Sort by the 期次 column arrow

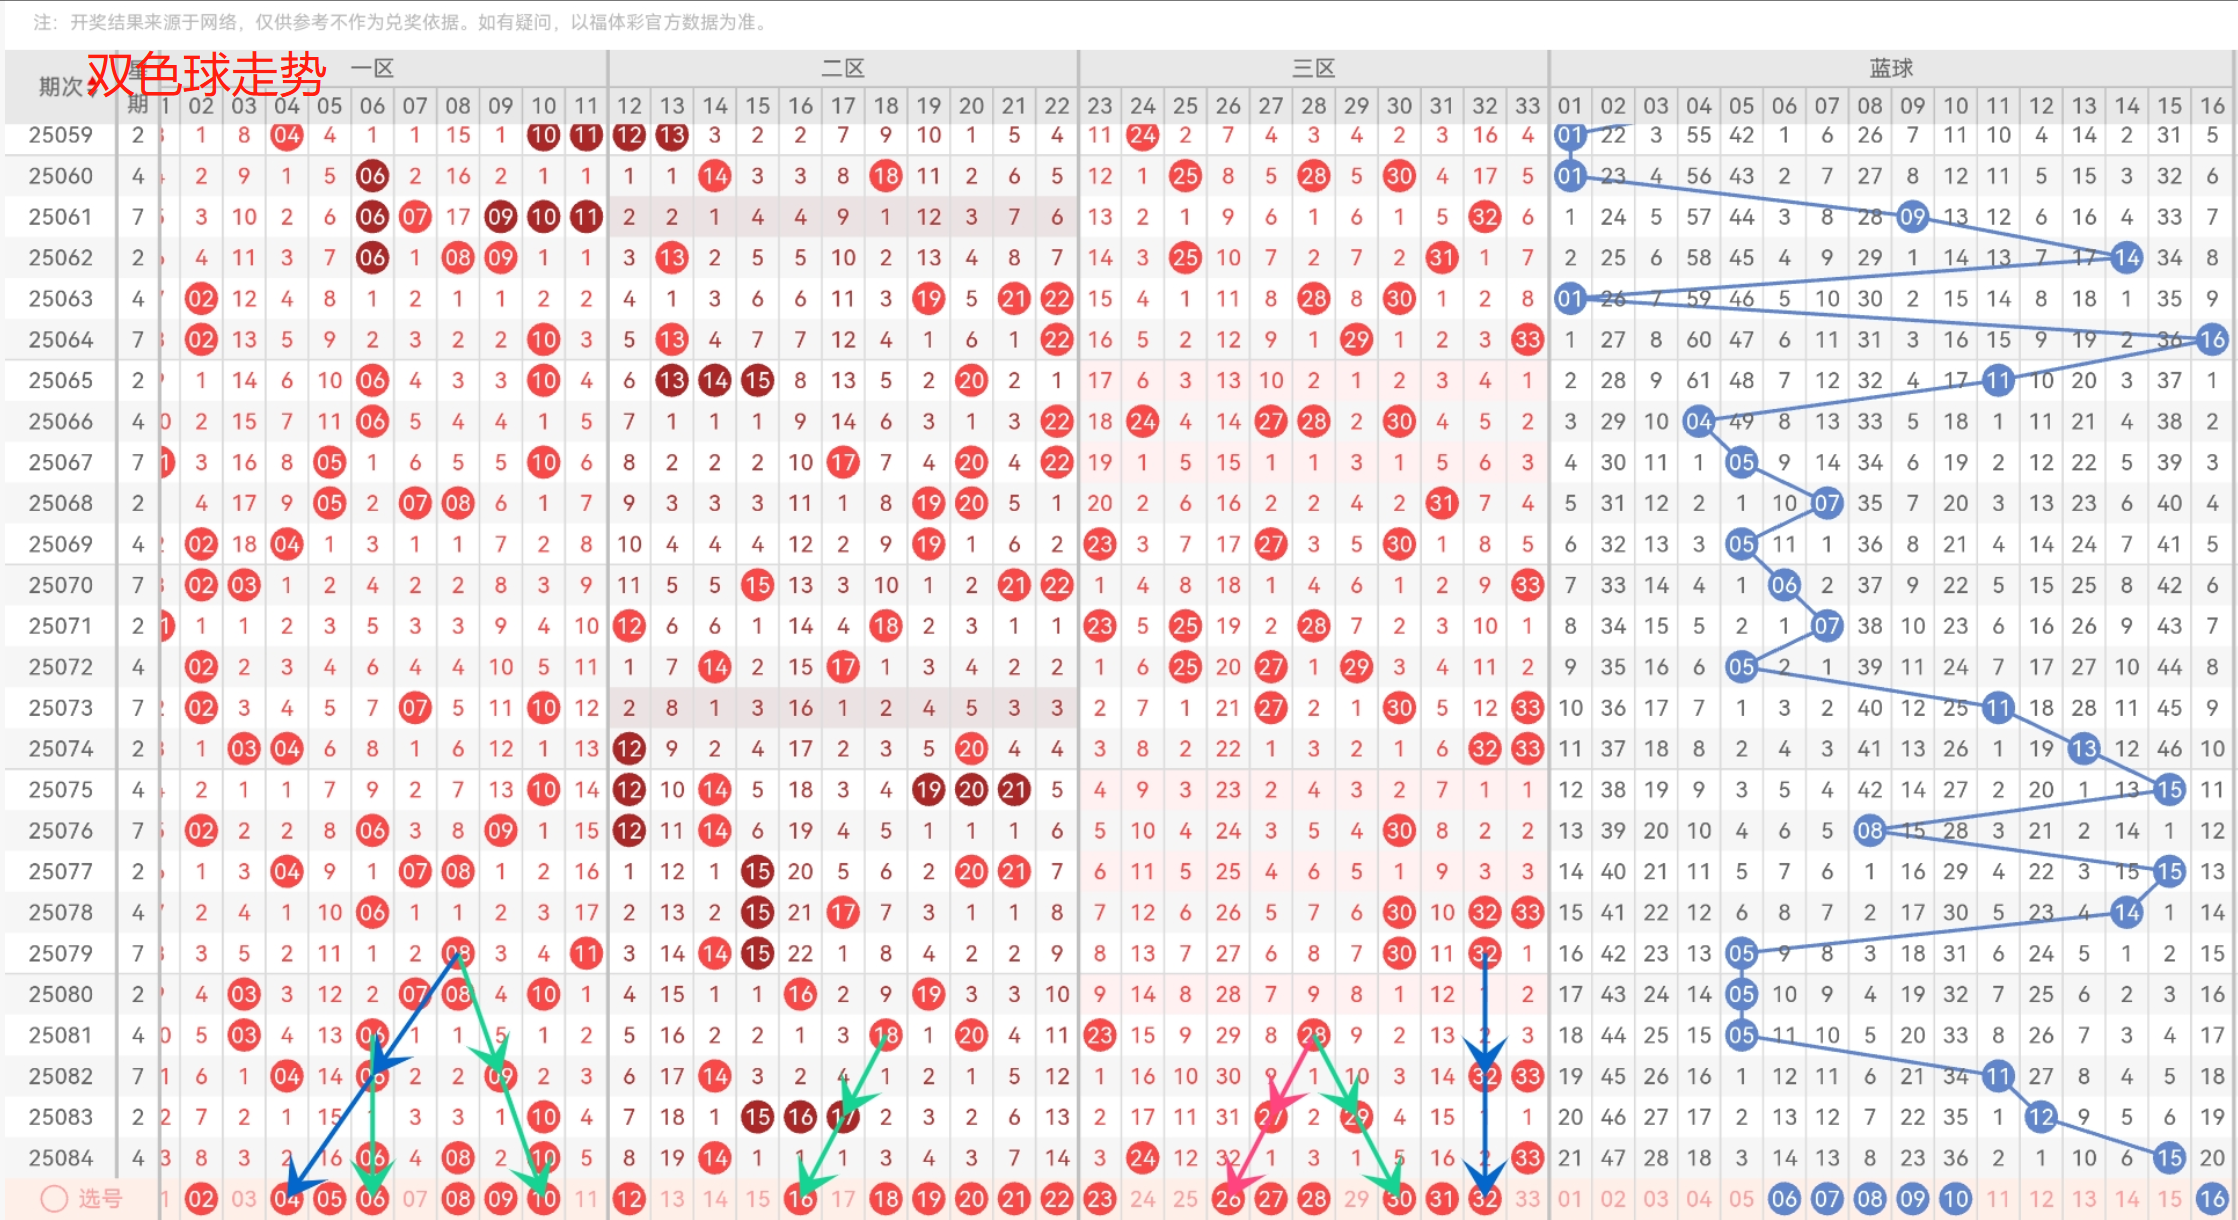pyautogui.click(x=93, y=87)
